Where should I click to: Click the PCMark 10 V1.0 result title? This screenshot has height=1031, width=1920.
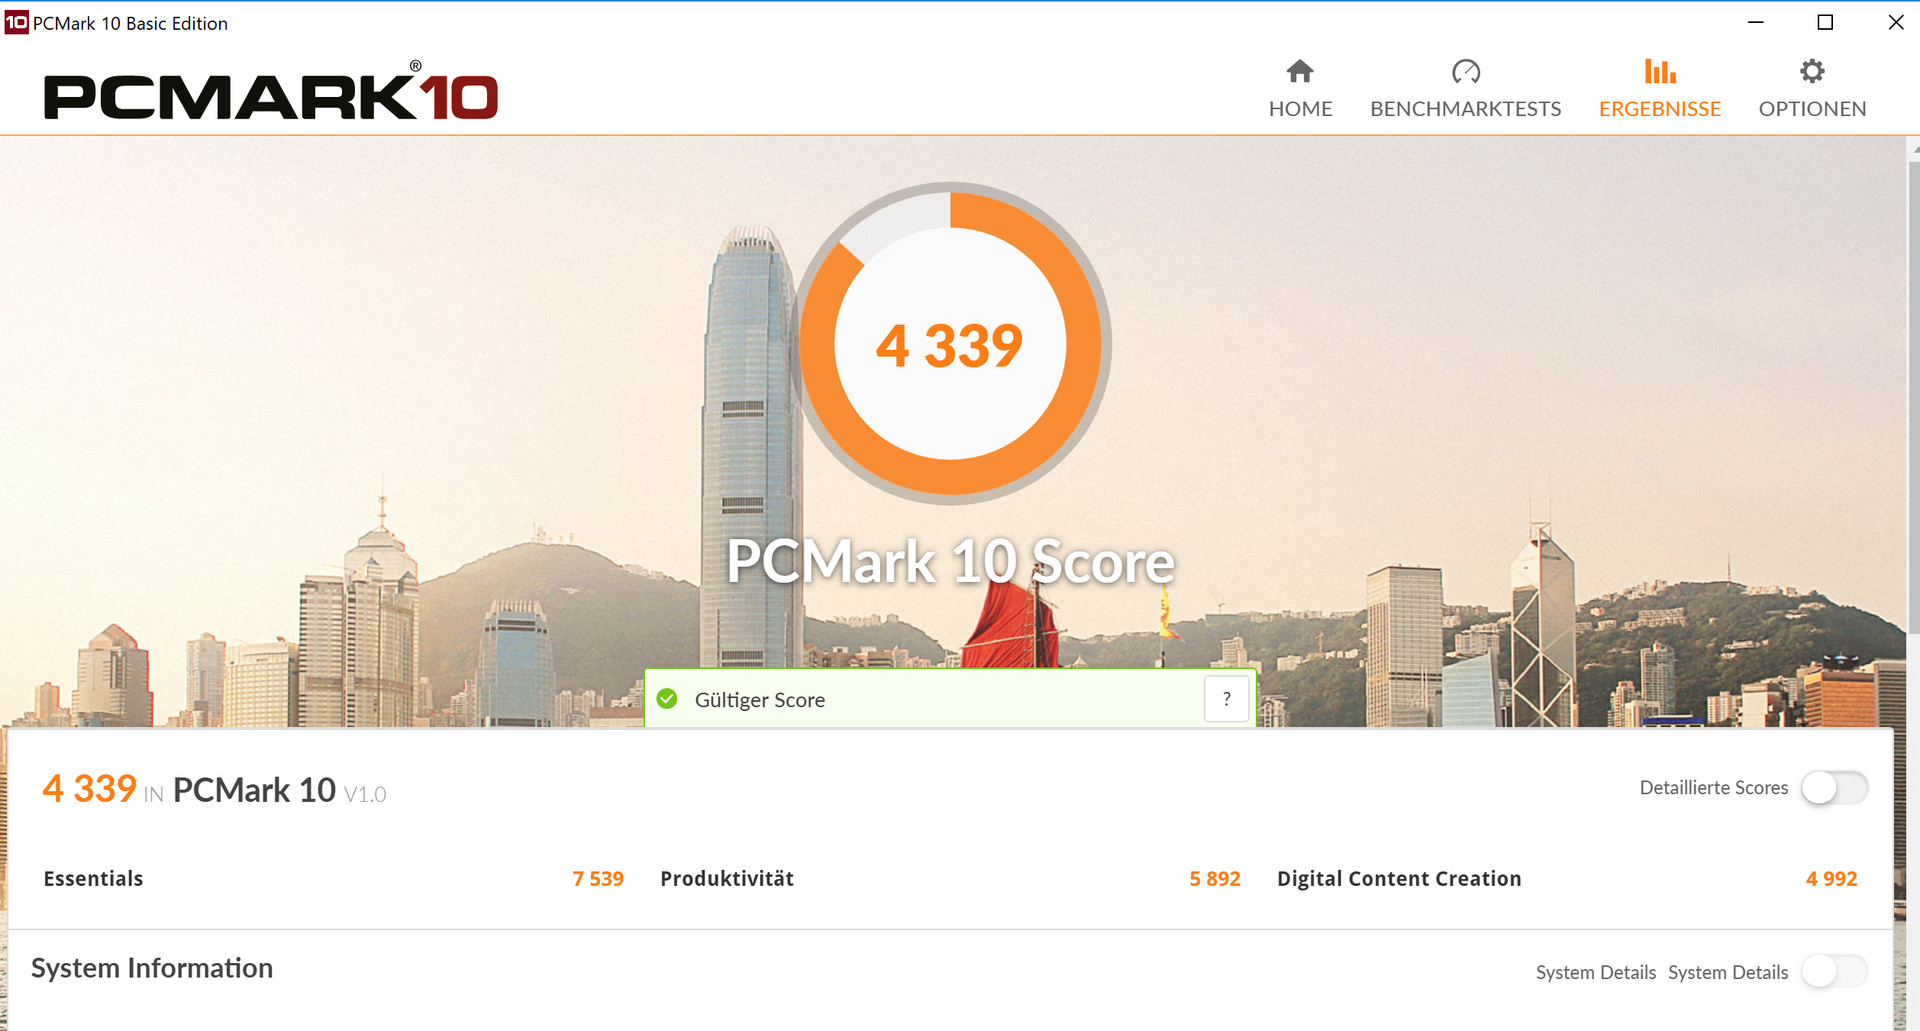[x=279, y=791]
